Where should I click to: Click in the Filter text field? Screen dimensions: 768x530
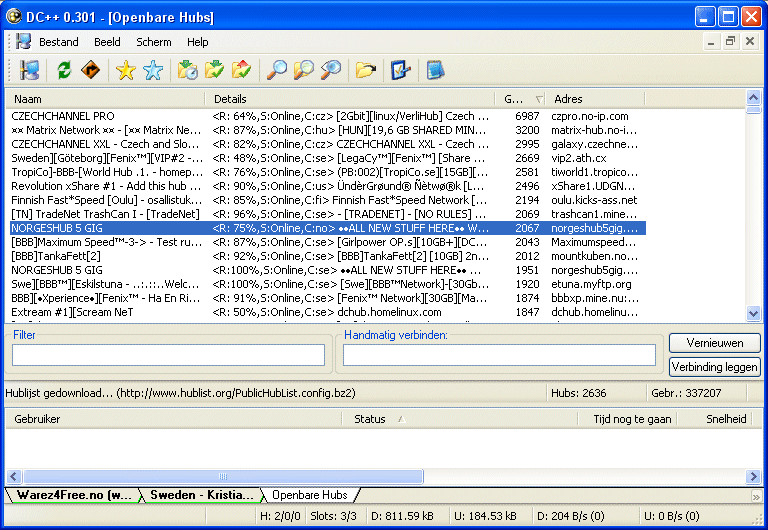168,355
